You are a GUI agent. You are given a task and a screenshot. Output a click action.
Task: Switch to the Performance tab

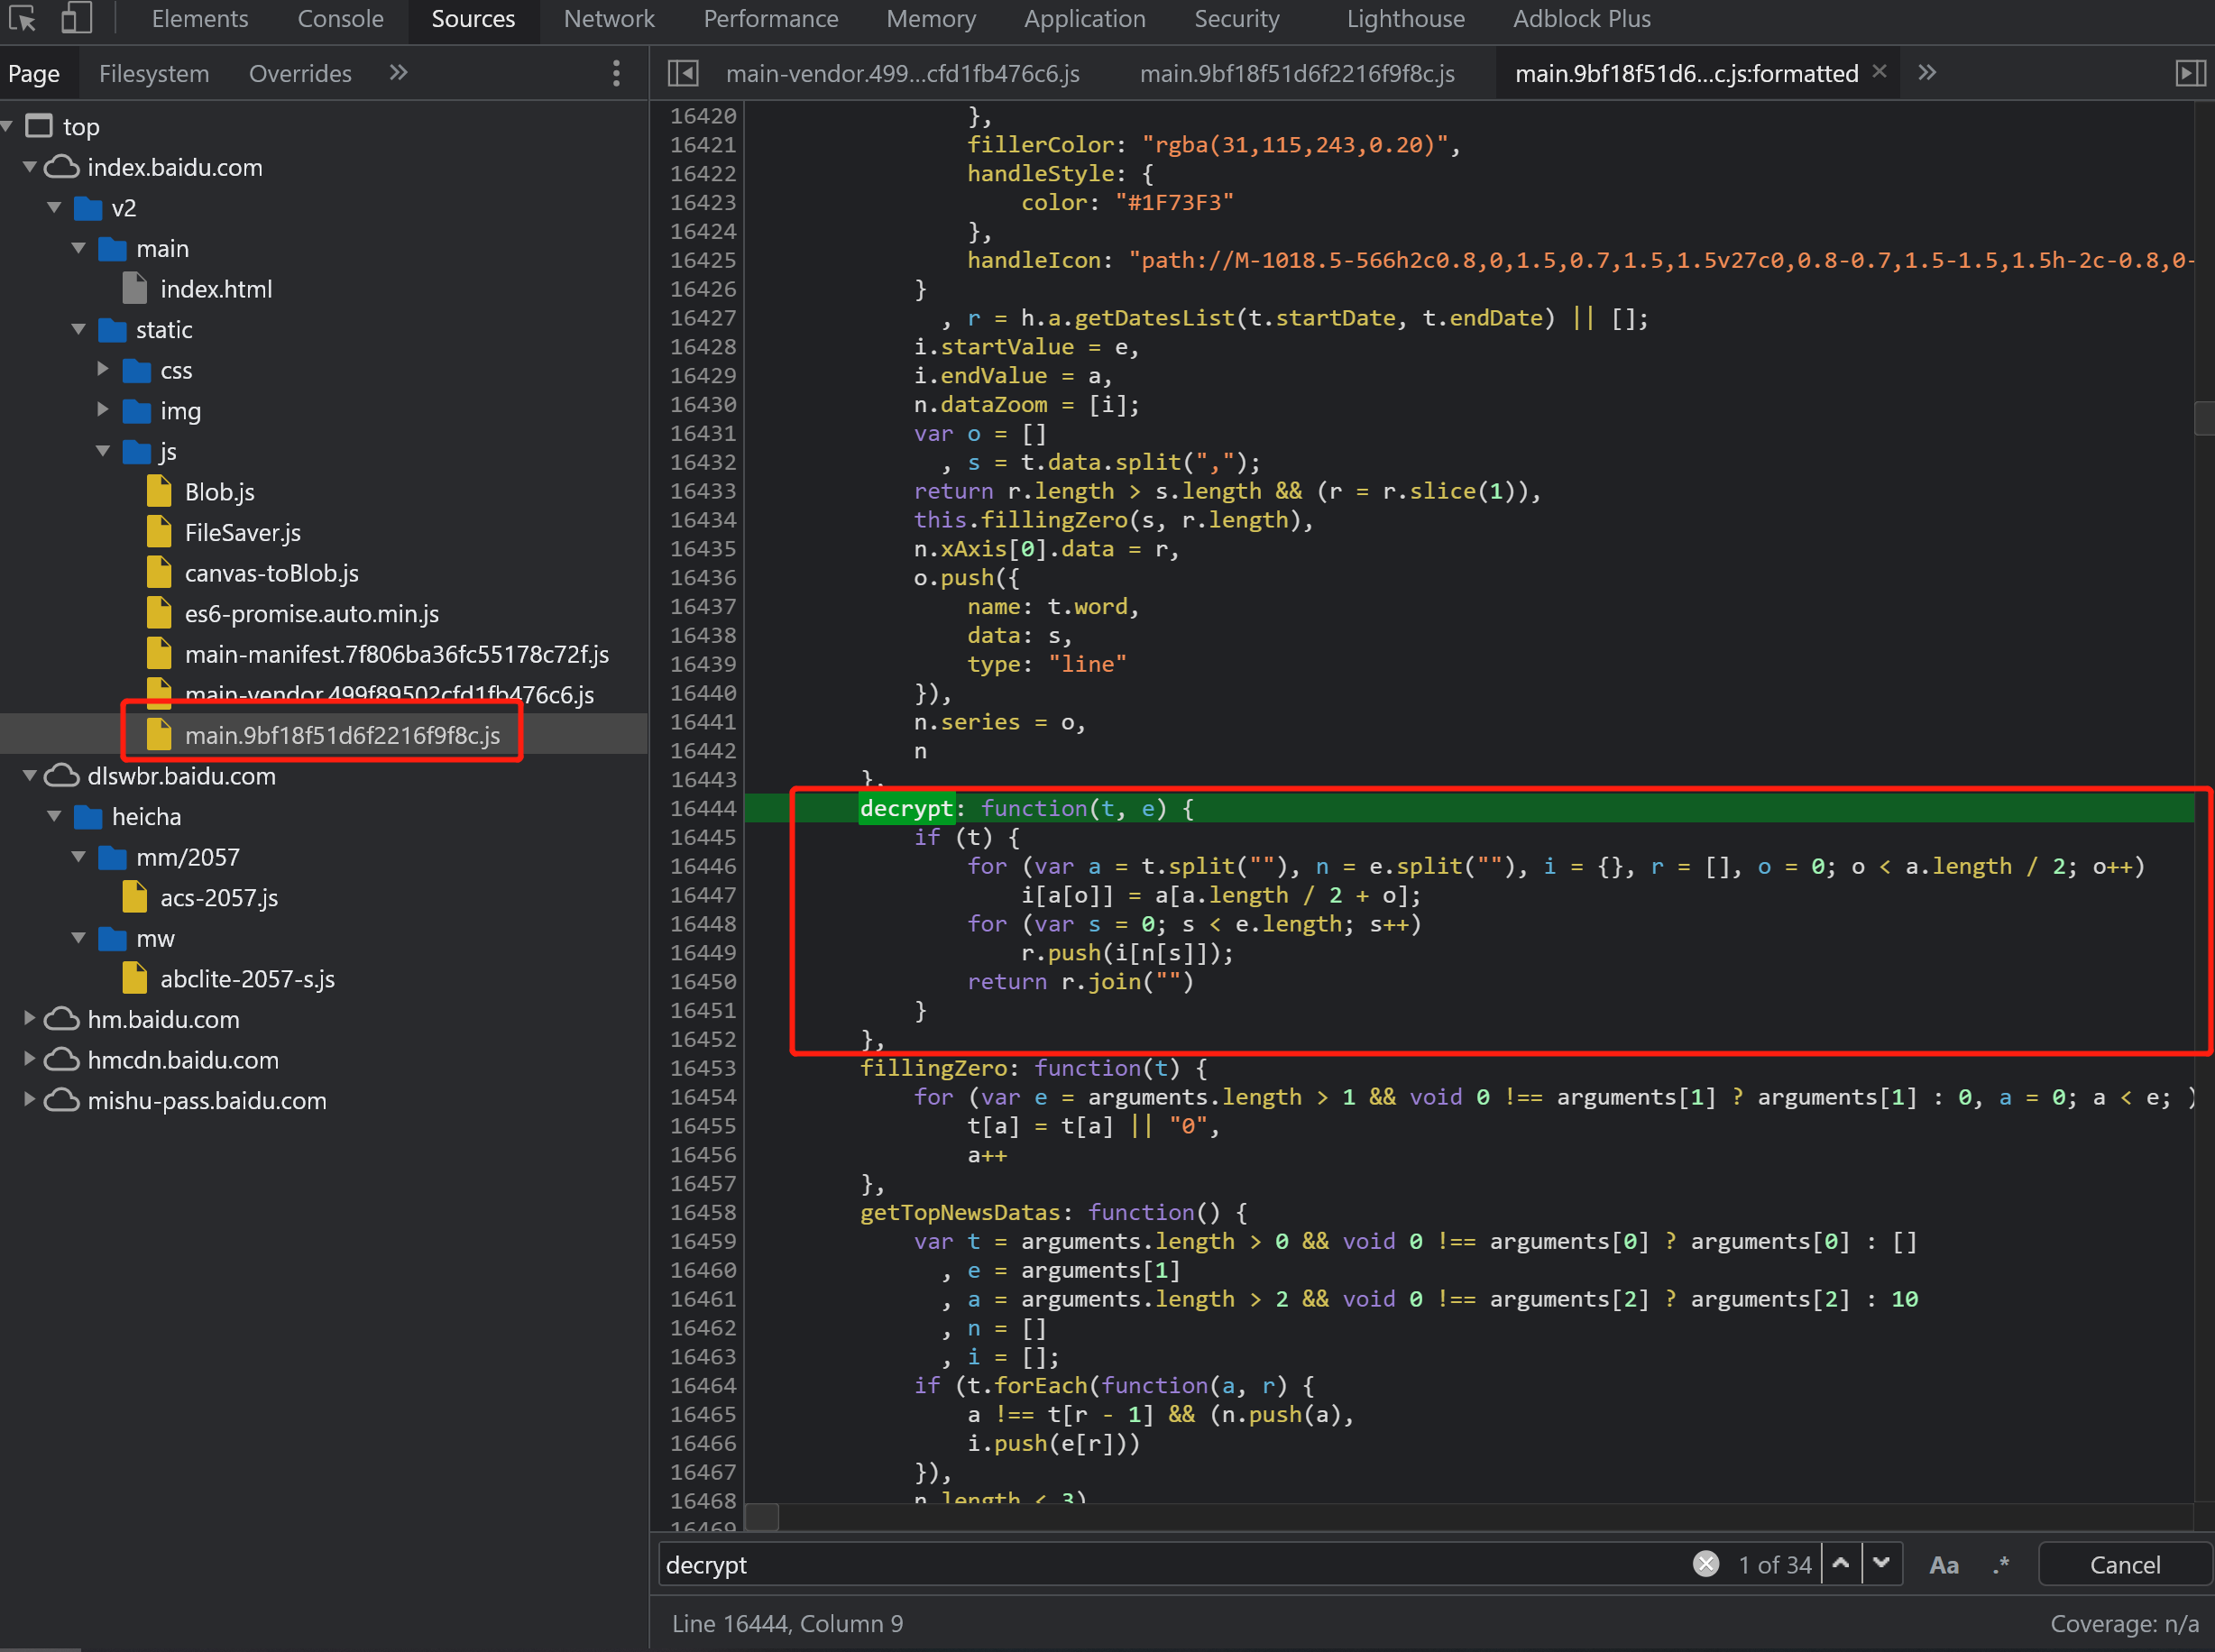point(771,19)
